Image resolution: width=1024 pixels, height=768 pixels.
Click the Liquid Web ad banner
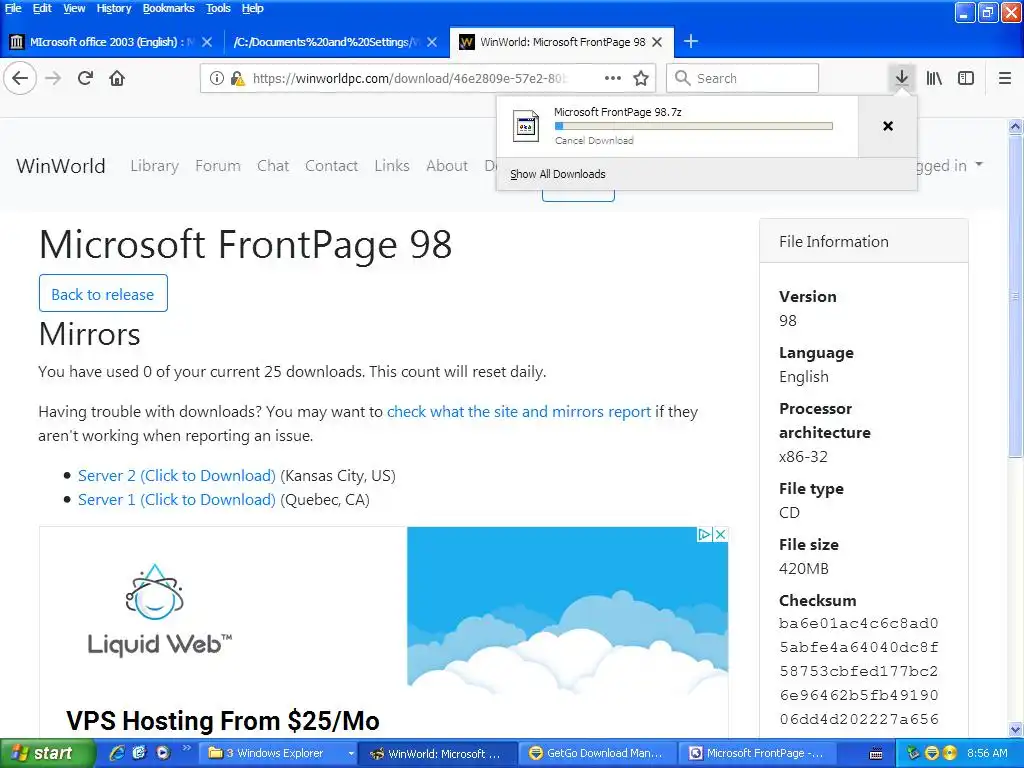[x=384, y=632]
